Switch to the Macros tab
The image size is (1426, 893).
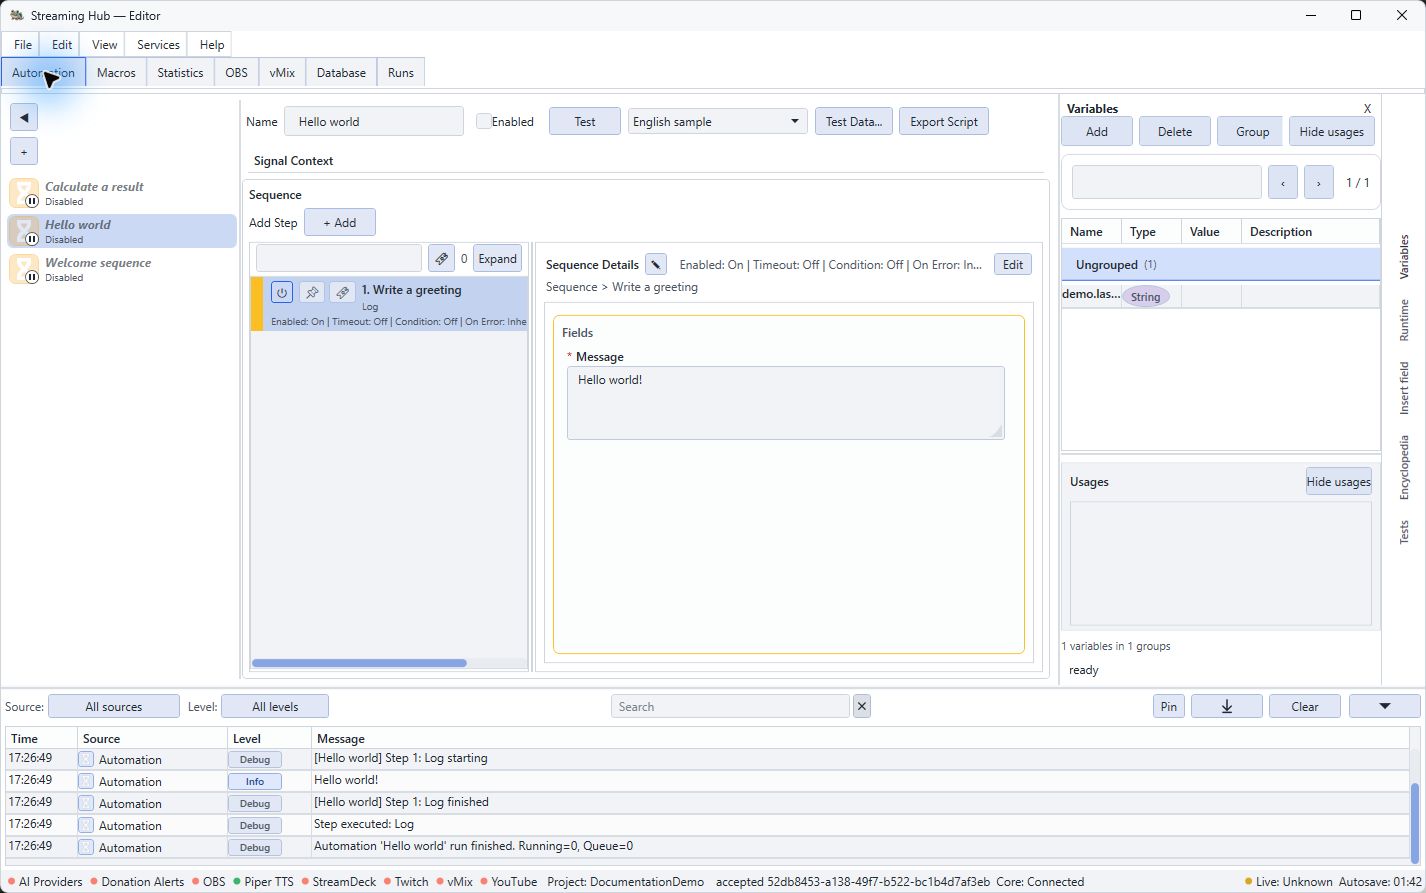point(116,72)
